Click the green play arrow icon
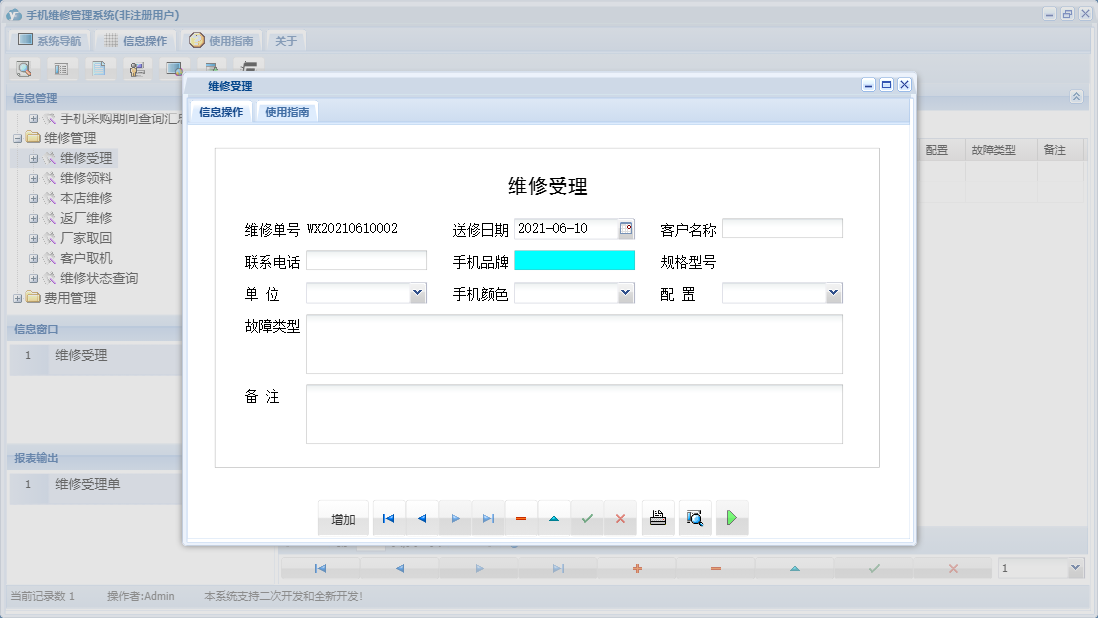This screenshot has width=1098, height=618. (x=732, y=519)
